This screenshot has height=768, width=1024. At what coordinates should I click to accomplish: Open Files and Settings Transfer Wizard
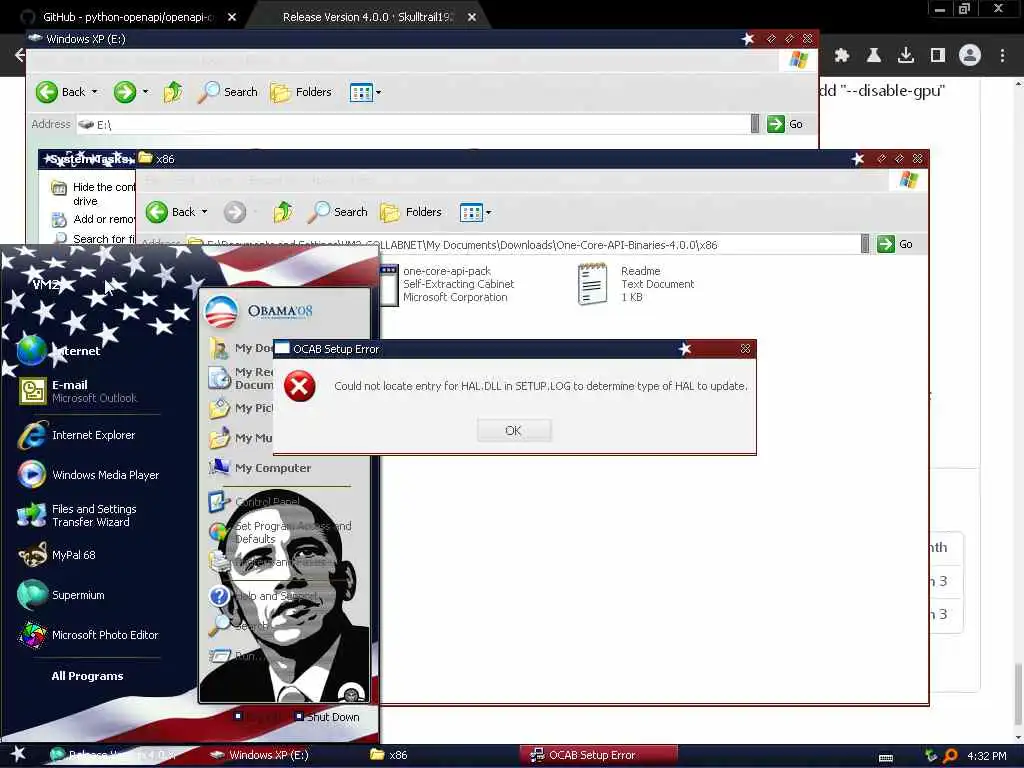click(77, 515)
